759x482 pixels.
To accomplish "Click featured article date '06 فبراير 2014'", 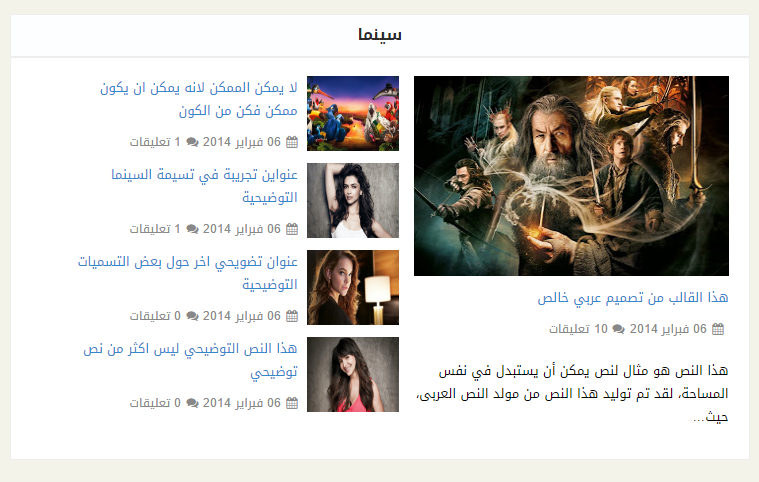I will 668,329.
